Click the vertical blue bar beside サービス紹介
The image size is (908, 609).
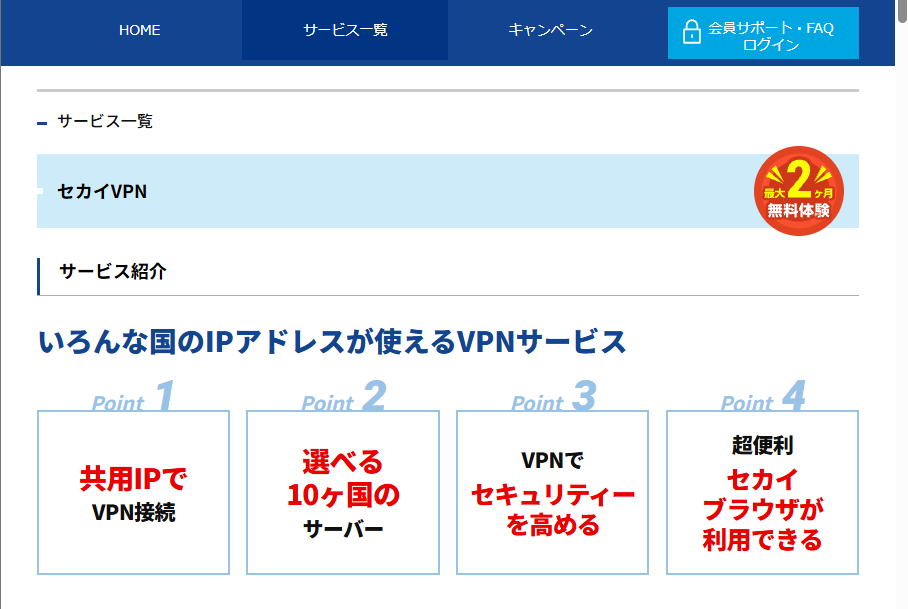[x=38, y=276]
